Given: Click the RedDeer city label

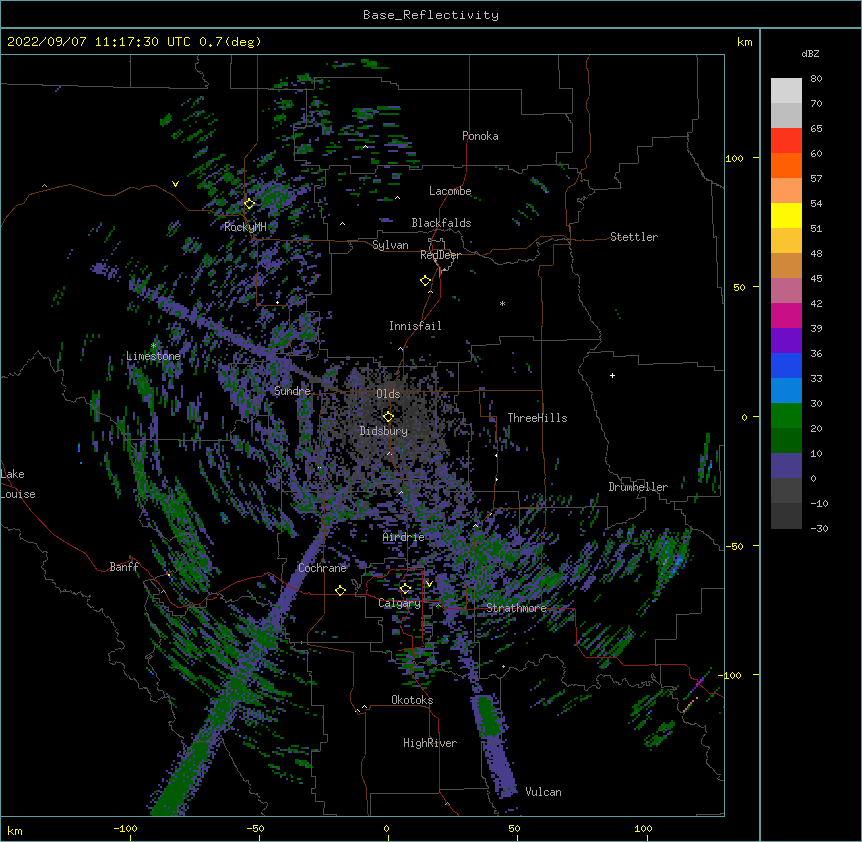Looking at the screenshot, I should 440,255.
